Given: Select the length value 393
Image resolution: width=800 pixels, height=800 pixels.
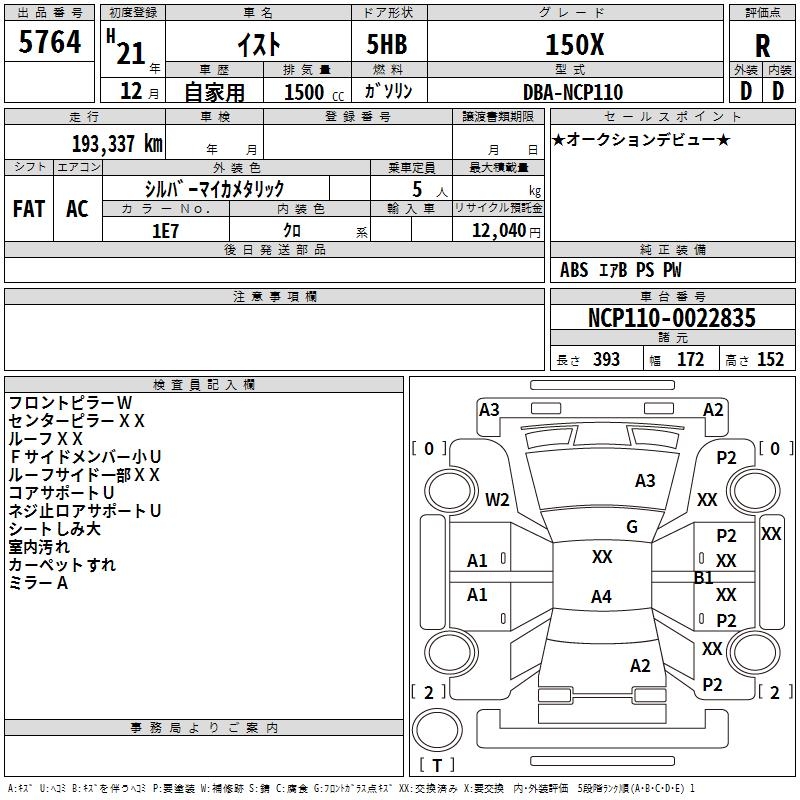Looking at the screenshot, I should pyautogui.click(x=606, y=360).
